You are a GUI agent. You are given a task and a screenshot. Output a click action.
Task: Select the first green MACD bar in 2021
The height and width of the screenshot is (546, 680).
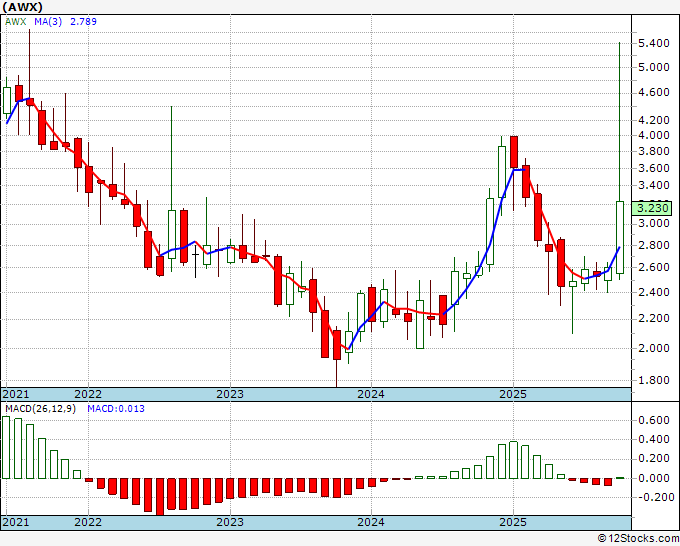click(x=6, y=447)
